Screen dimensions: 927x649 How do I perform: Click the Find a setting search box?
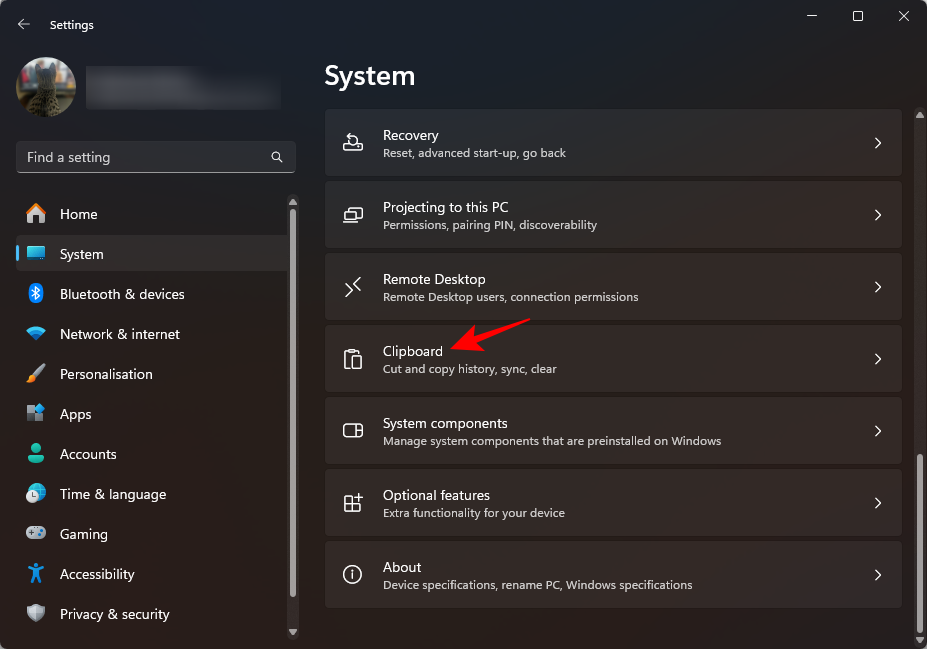(145, 157)
